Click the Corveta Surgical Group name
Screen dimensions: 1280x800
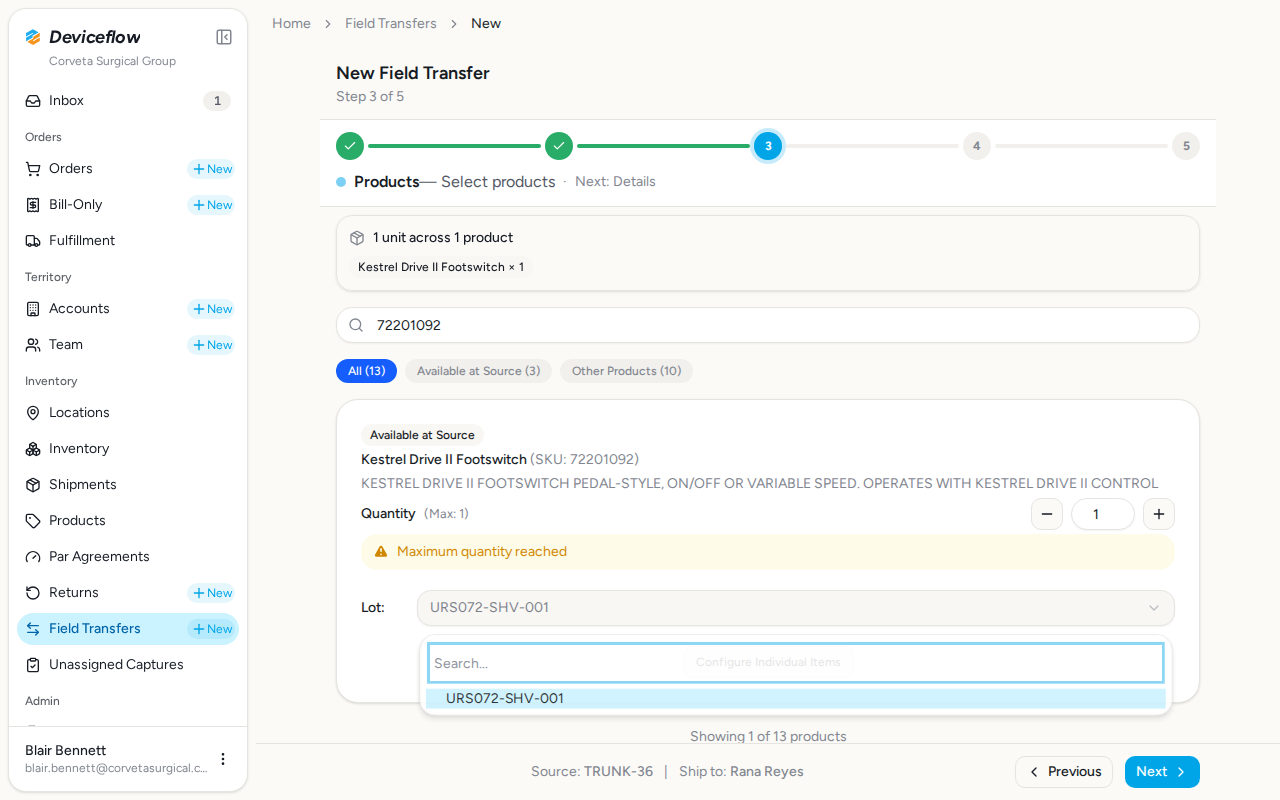pyautogui.click(x=112, y=61)
